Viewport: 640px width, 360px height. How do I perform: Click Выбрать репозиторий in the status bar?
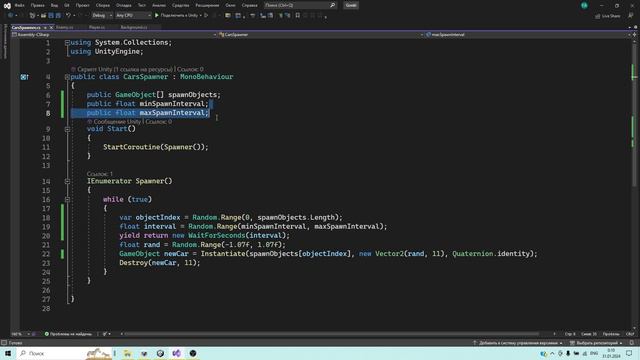coord(596,343)
